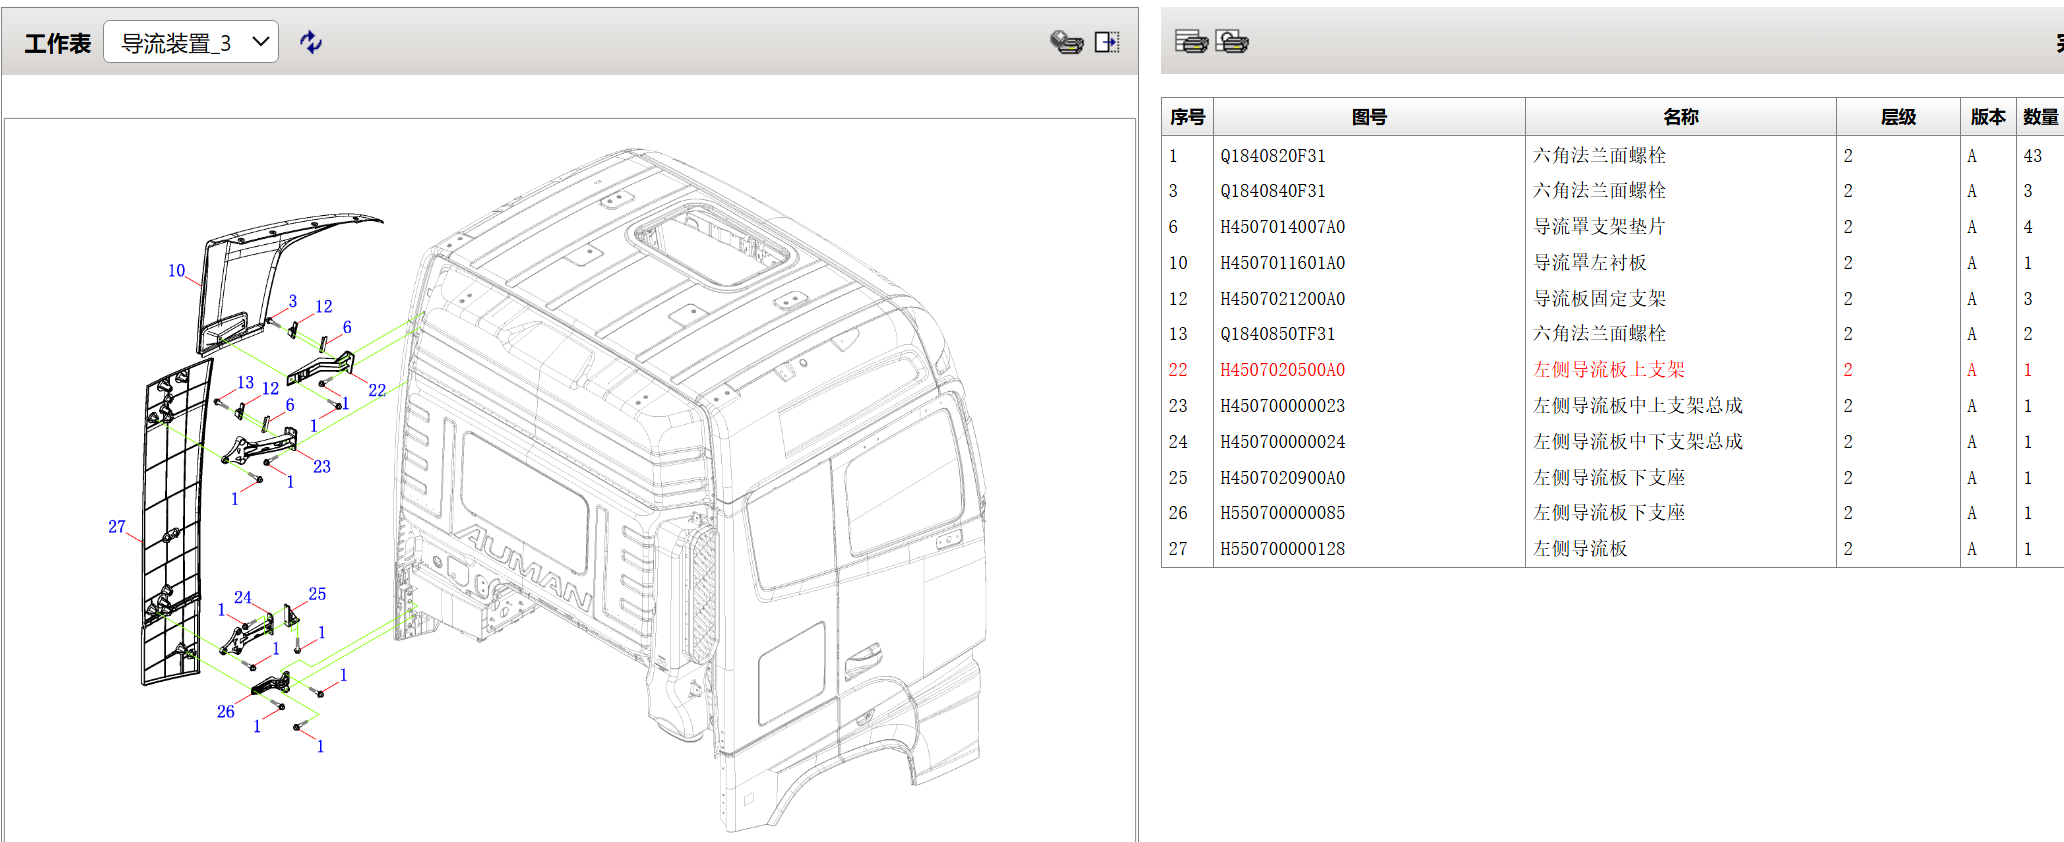Click the print list with image icon
The width and height of the screenshot is (2064, 842).
[x=1232, y=41]
